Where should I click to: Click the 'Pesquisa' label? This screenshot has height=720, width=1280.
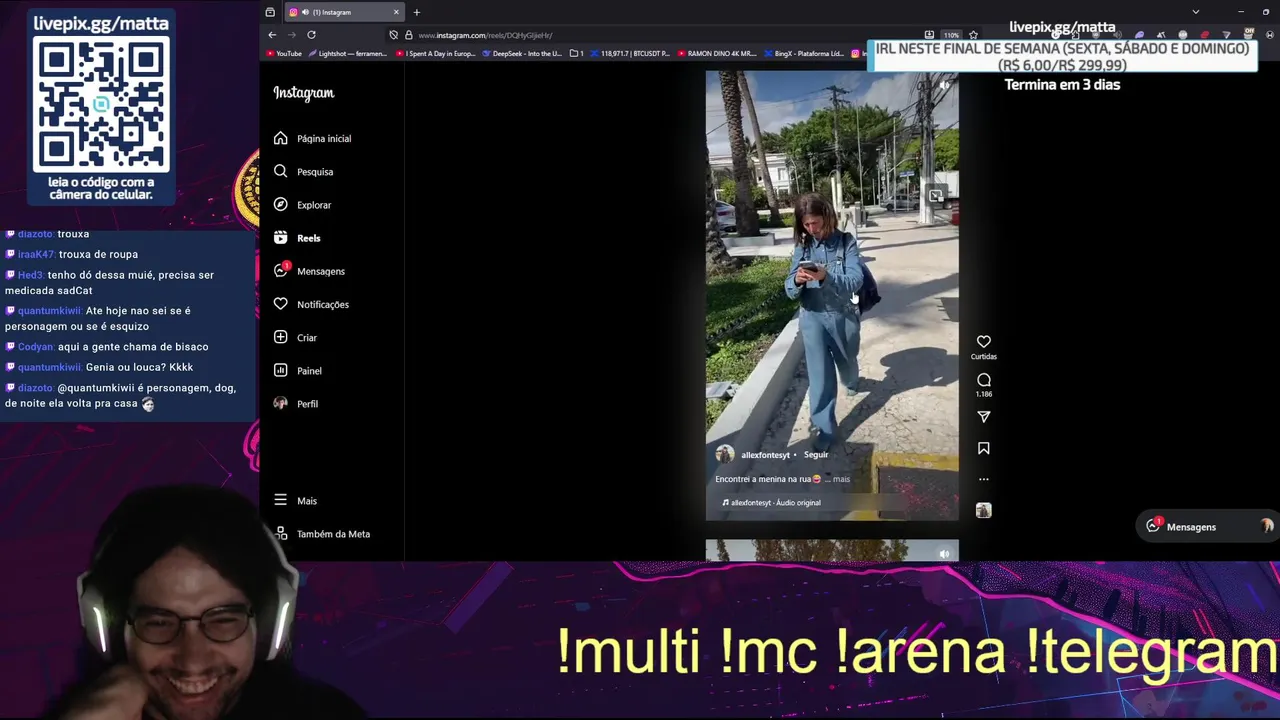(x=315, y=172)
